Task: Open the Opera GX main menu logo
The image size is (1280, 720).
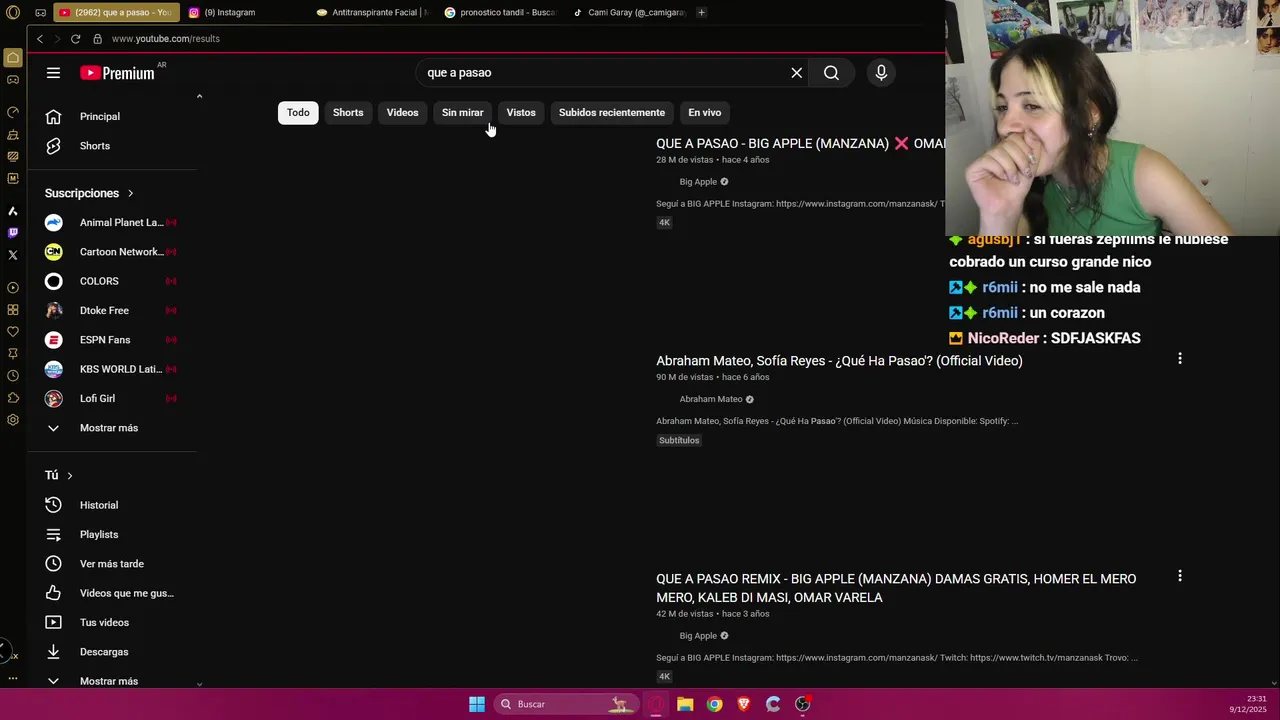Action: pyautogui.click(x=13, y=13)
